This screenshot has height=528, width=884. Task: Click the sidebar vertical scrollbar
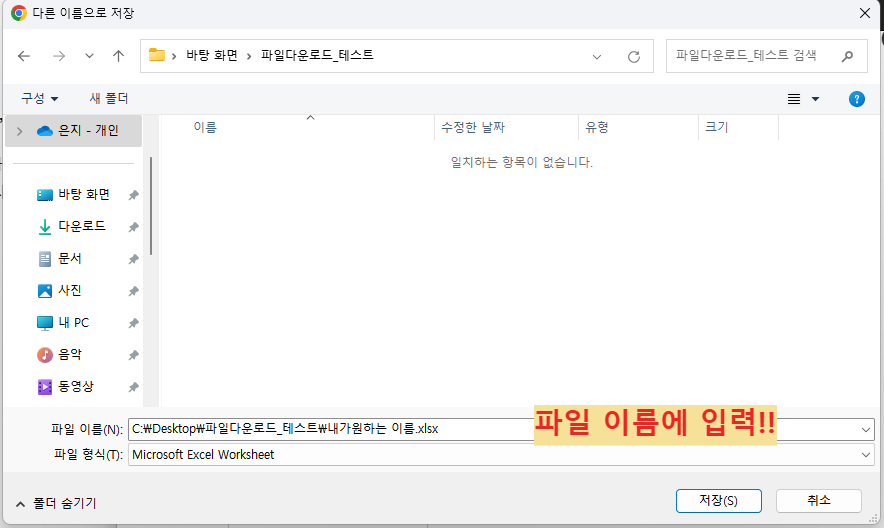[x=151, y=206]
